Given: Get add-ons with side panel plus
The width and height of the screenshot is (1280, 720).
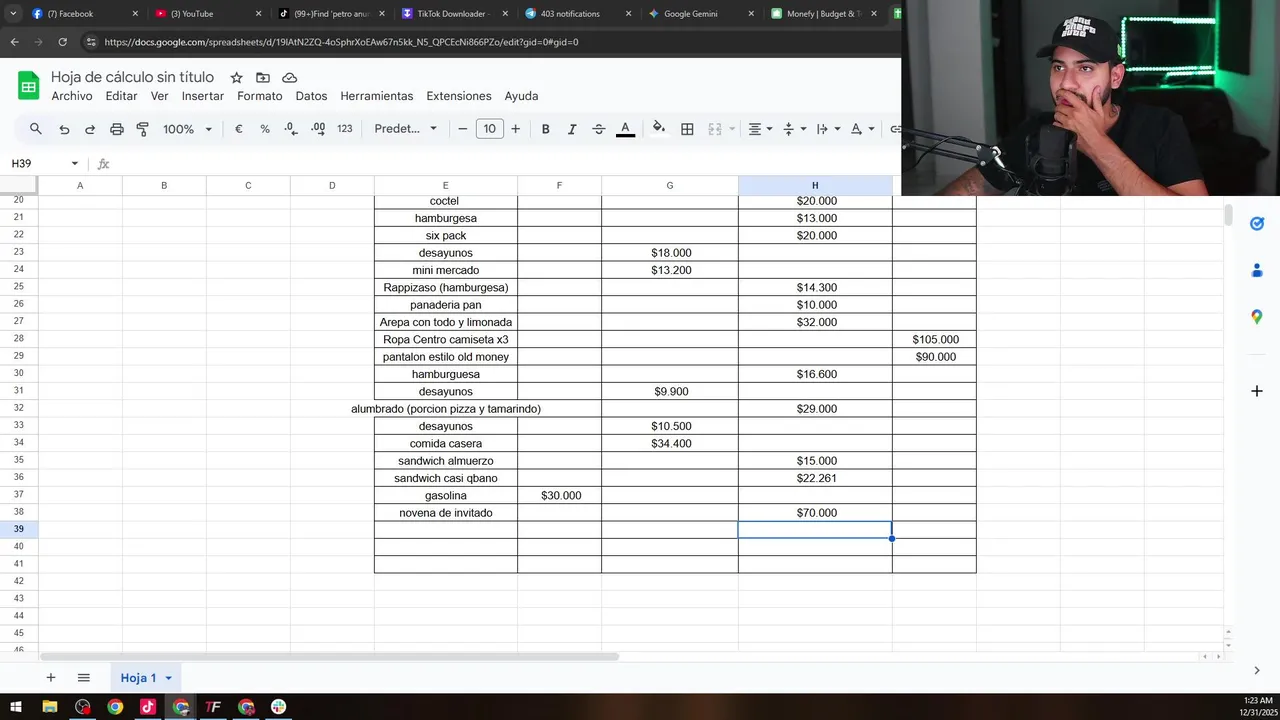Looking at the screenshot, I should pos(1257,391).
